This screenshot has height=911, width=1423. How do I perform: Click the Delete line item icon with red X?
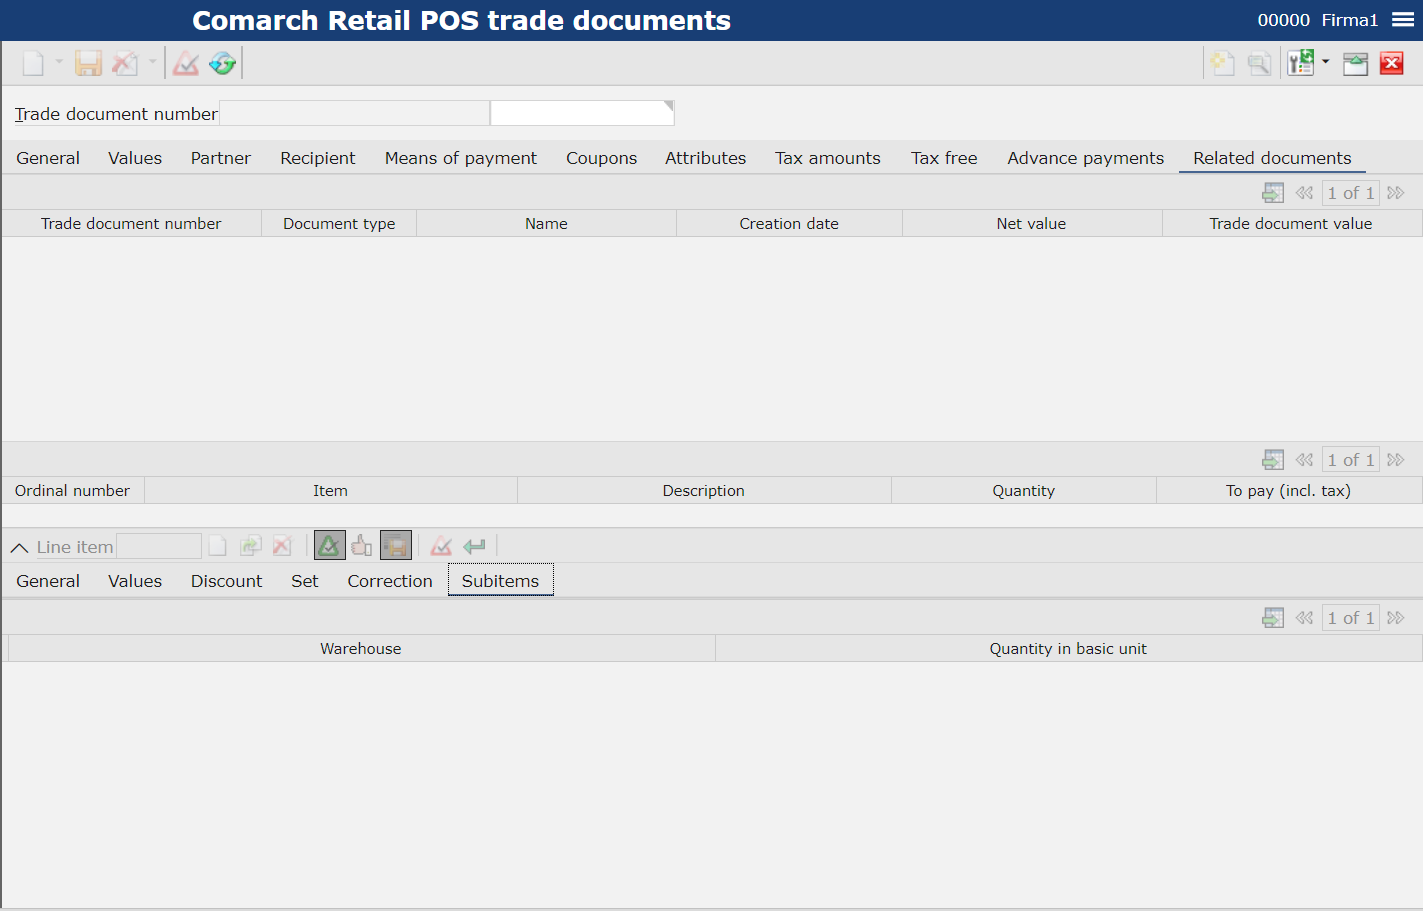pos(282,546)
